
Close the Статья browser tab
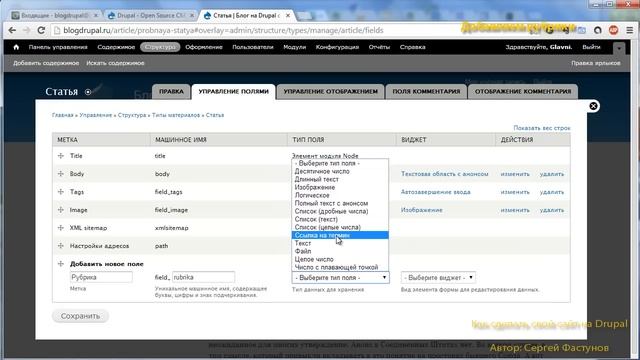click(288, 15)
